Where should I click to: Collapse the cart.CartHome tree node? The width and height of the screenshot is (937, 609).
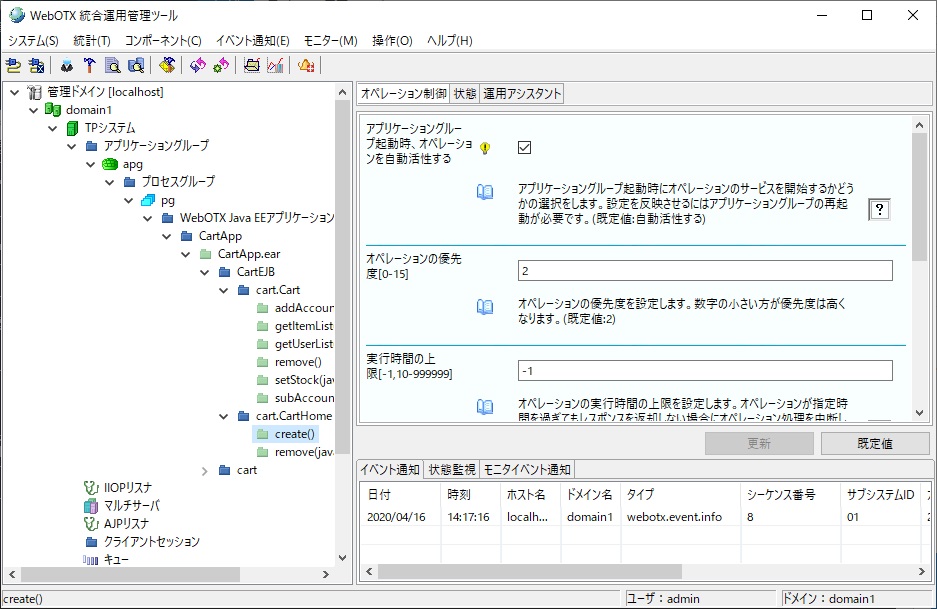click(x=223, y=416)
